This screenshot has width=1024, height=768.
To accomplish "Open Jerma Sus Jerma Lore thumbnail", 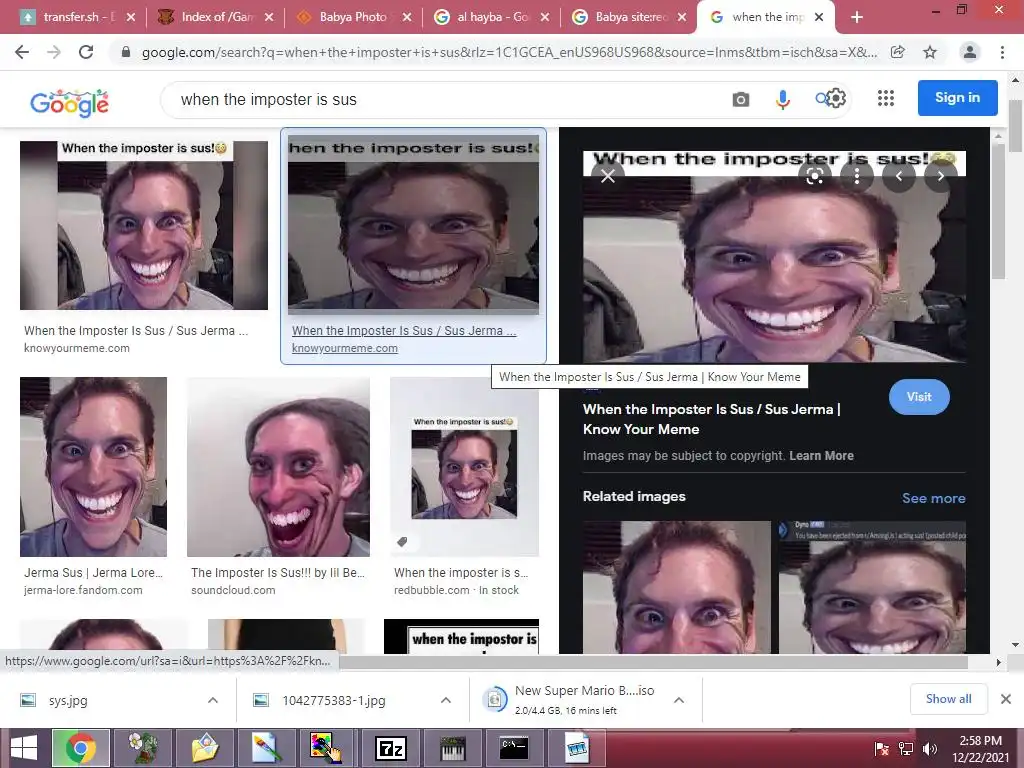I will (93, 467).
